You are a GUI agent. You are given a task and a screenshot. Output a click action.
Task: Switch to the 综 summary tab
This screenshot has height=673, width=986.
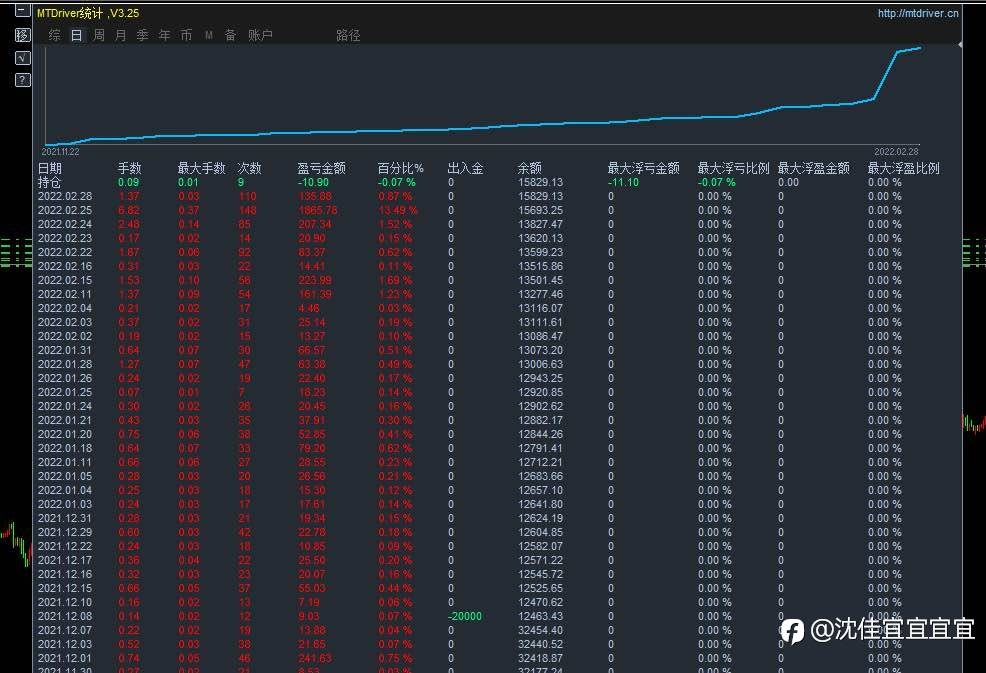[54, 35]
